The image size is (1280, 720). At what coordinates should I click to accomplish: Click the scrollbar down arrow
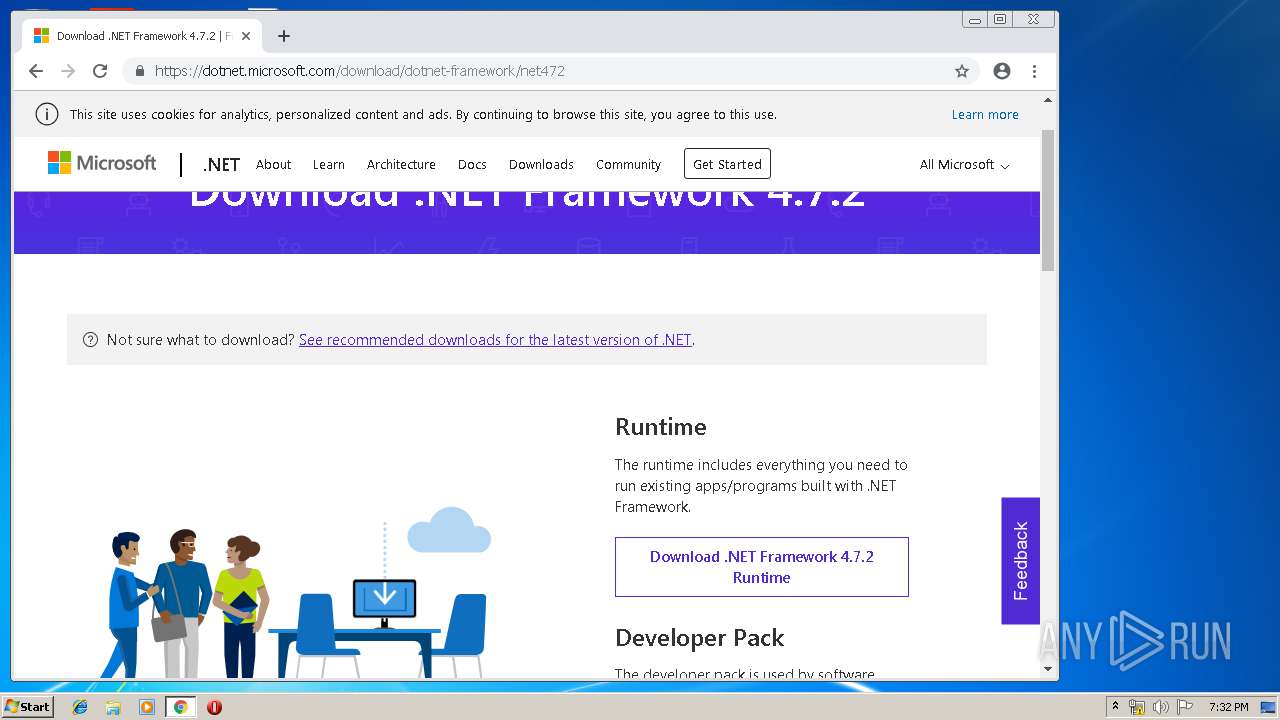pos(1048,669)
